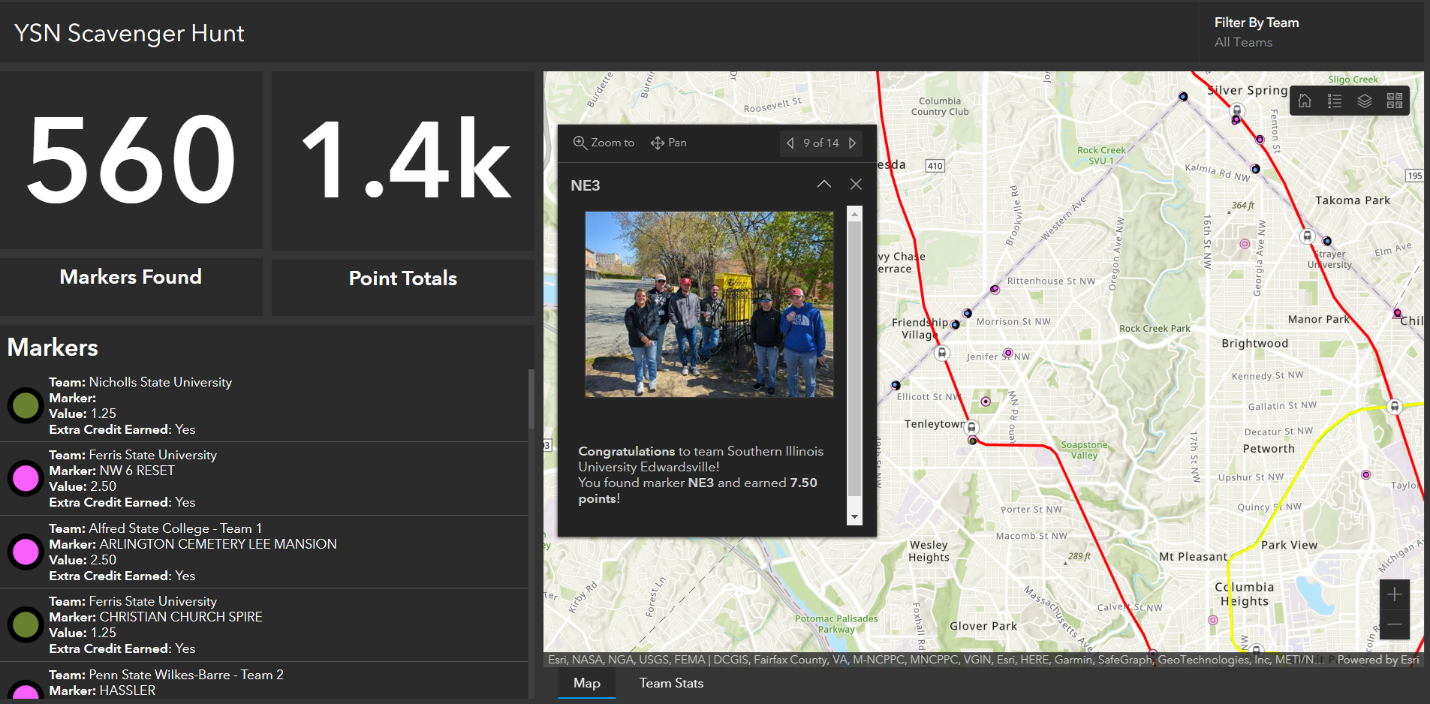Image resolution: width=1430 pixels, height=704 pixels.
Task: Advance to next popup feature arrow
Action: tap(852, 143)
